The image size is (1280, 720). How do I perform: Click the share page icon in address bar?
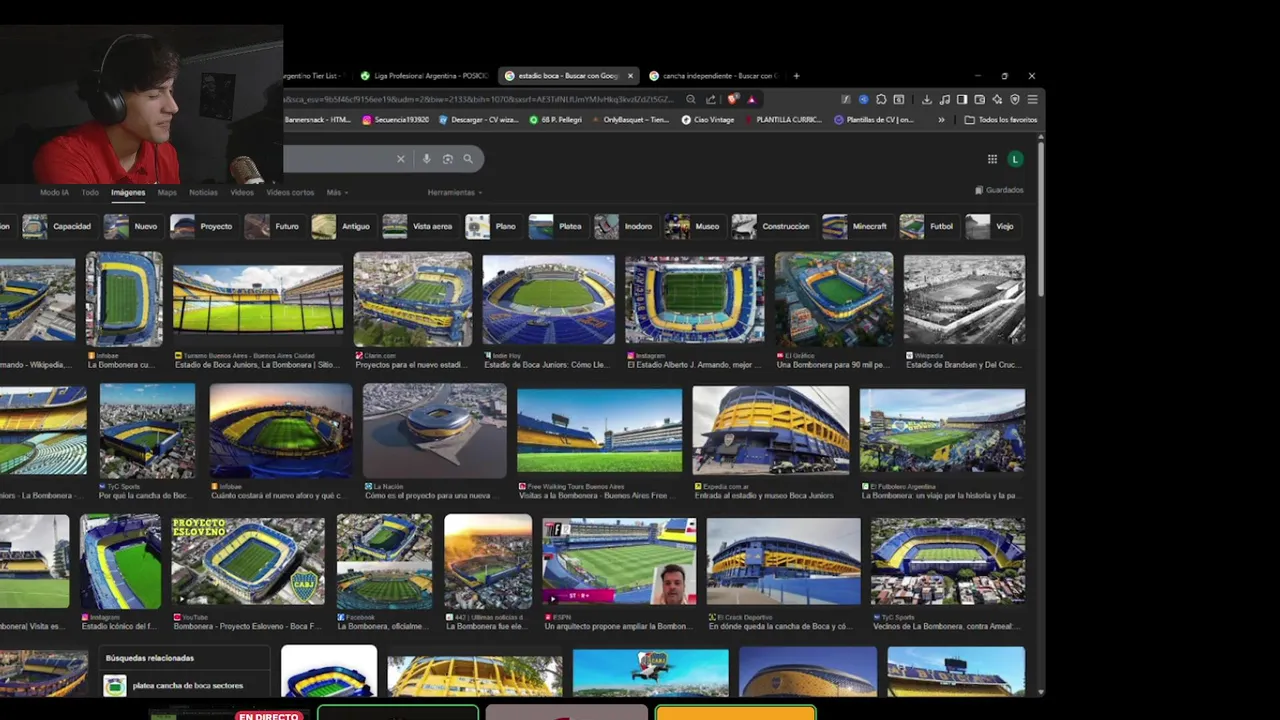coord(711,99)
